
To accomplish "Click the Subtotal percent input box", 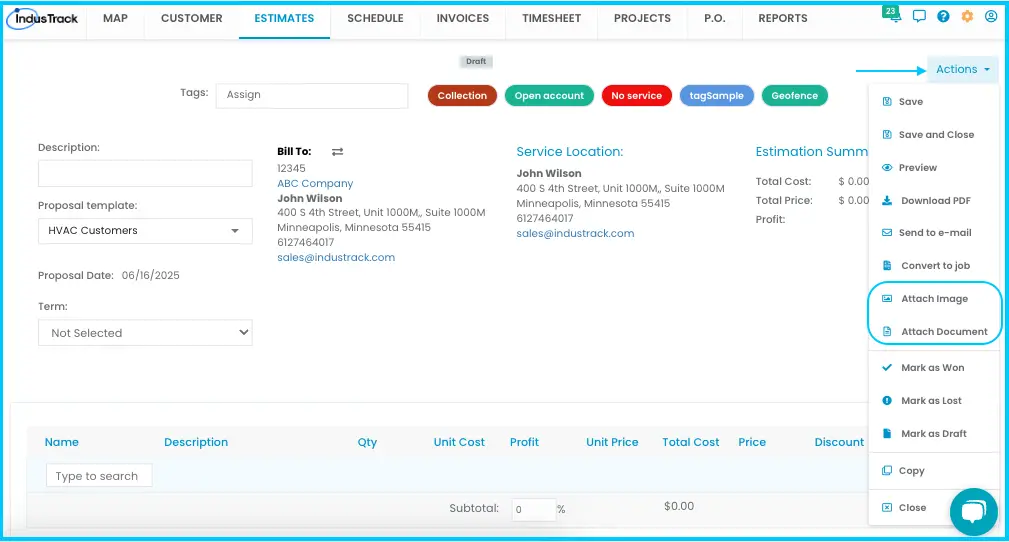I will [533, 509].
